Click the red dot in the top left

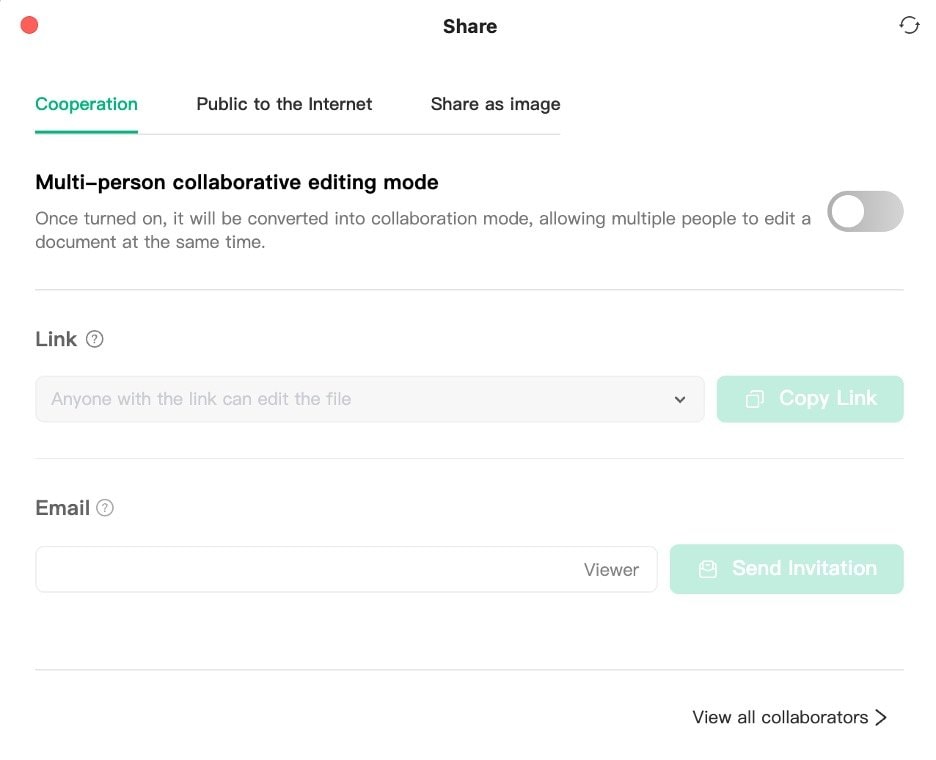pos(29,24)
